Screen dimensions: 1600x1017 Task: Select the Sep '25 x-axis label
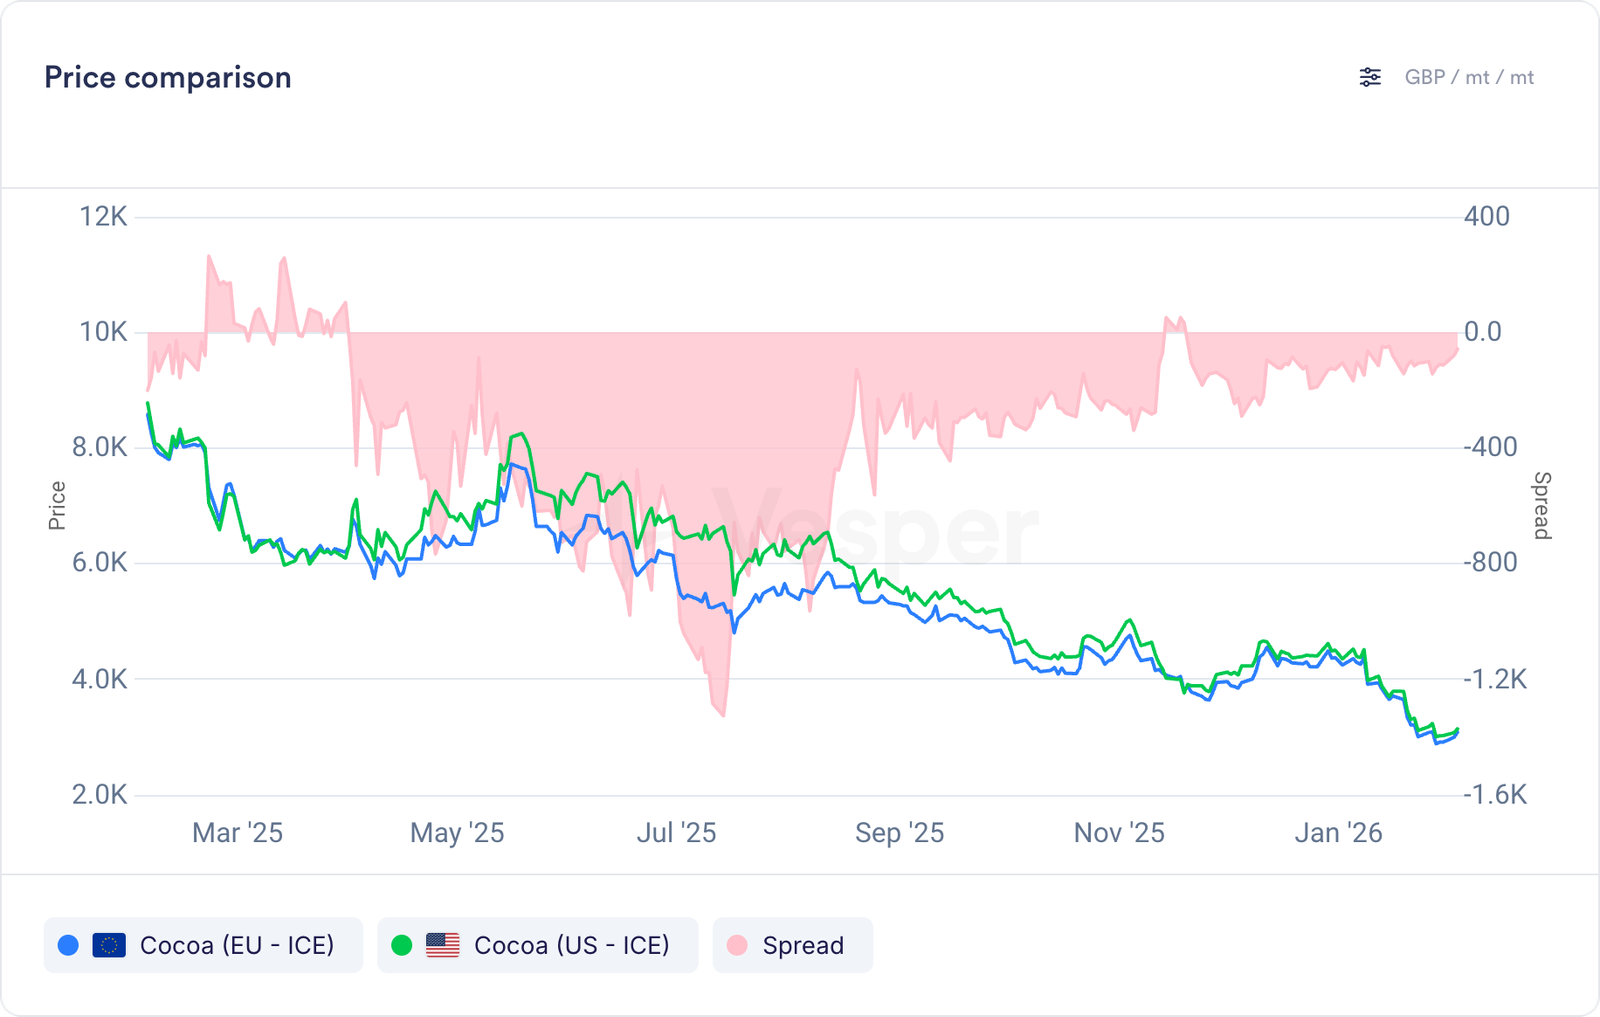click(899, 833)
